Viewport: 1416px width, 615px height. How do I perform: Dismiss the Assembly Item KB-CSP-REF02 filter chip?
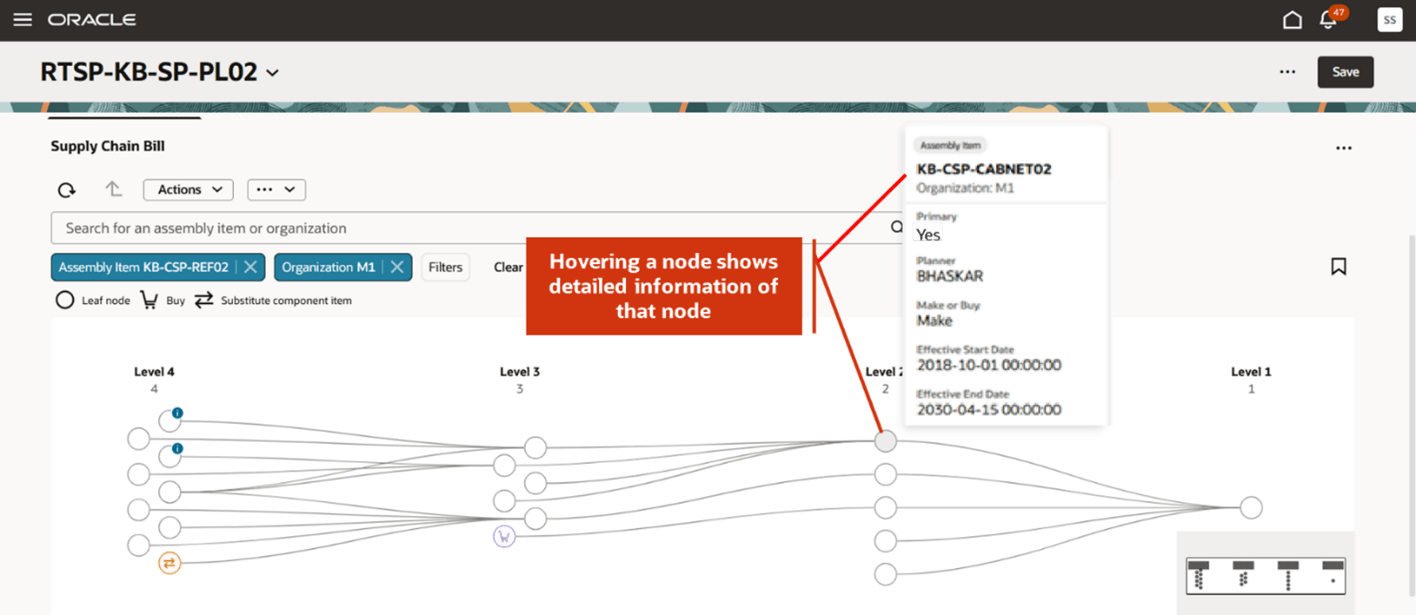pyautogui.click(x=253, y=267)
